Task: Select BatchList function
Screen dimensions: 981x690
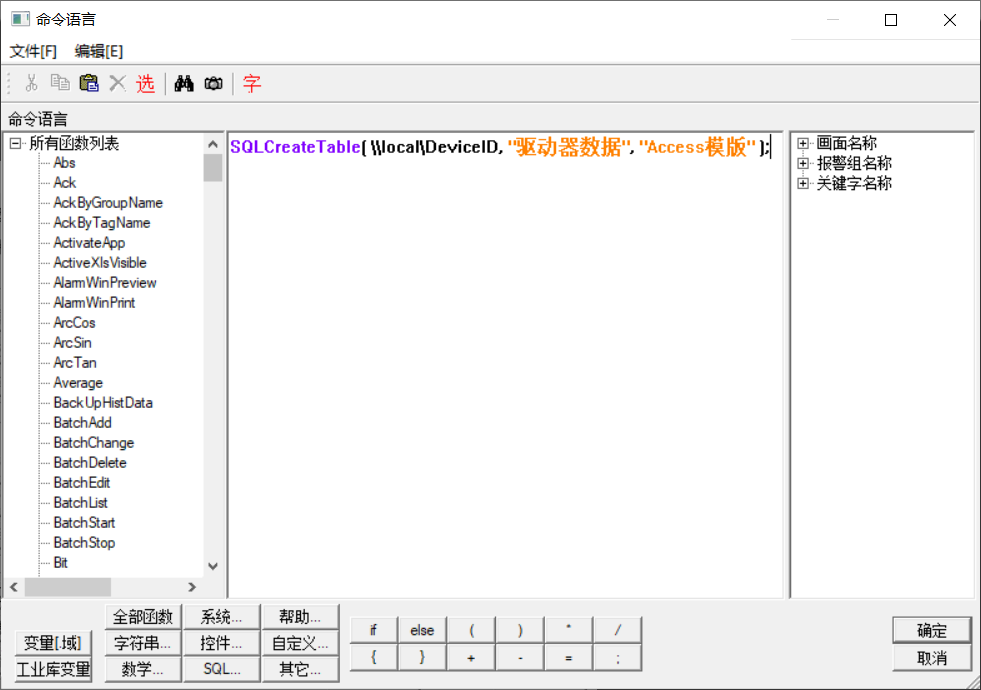Action: coord(81,503)
